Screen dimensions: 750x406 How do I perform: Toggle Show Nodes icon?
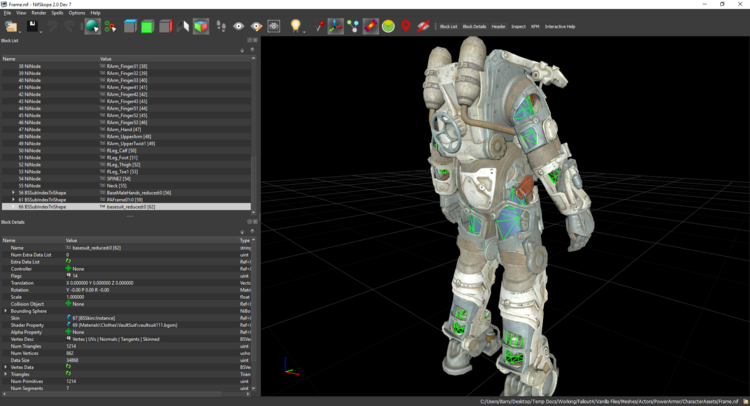tap(353, 26)
